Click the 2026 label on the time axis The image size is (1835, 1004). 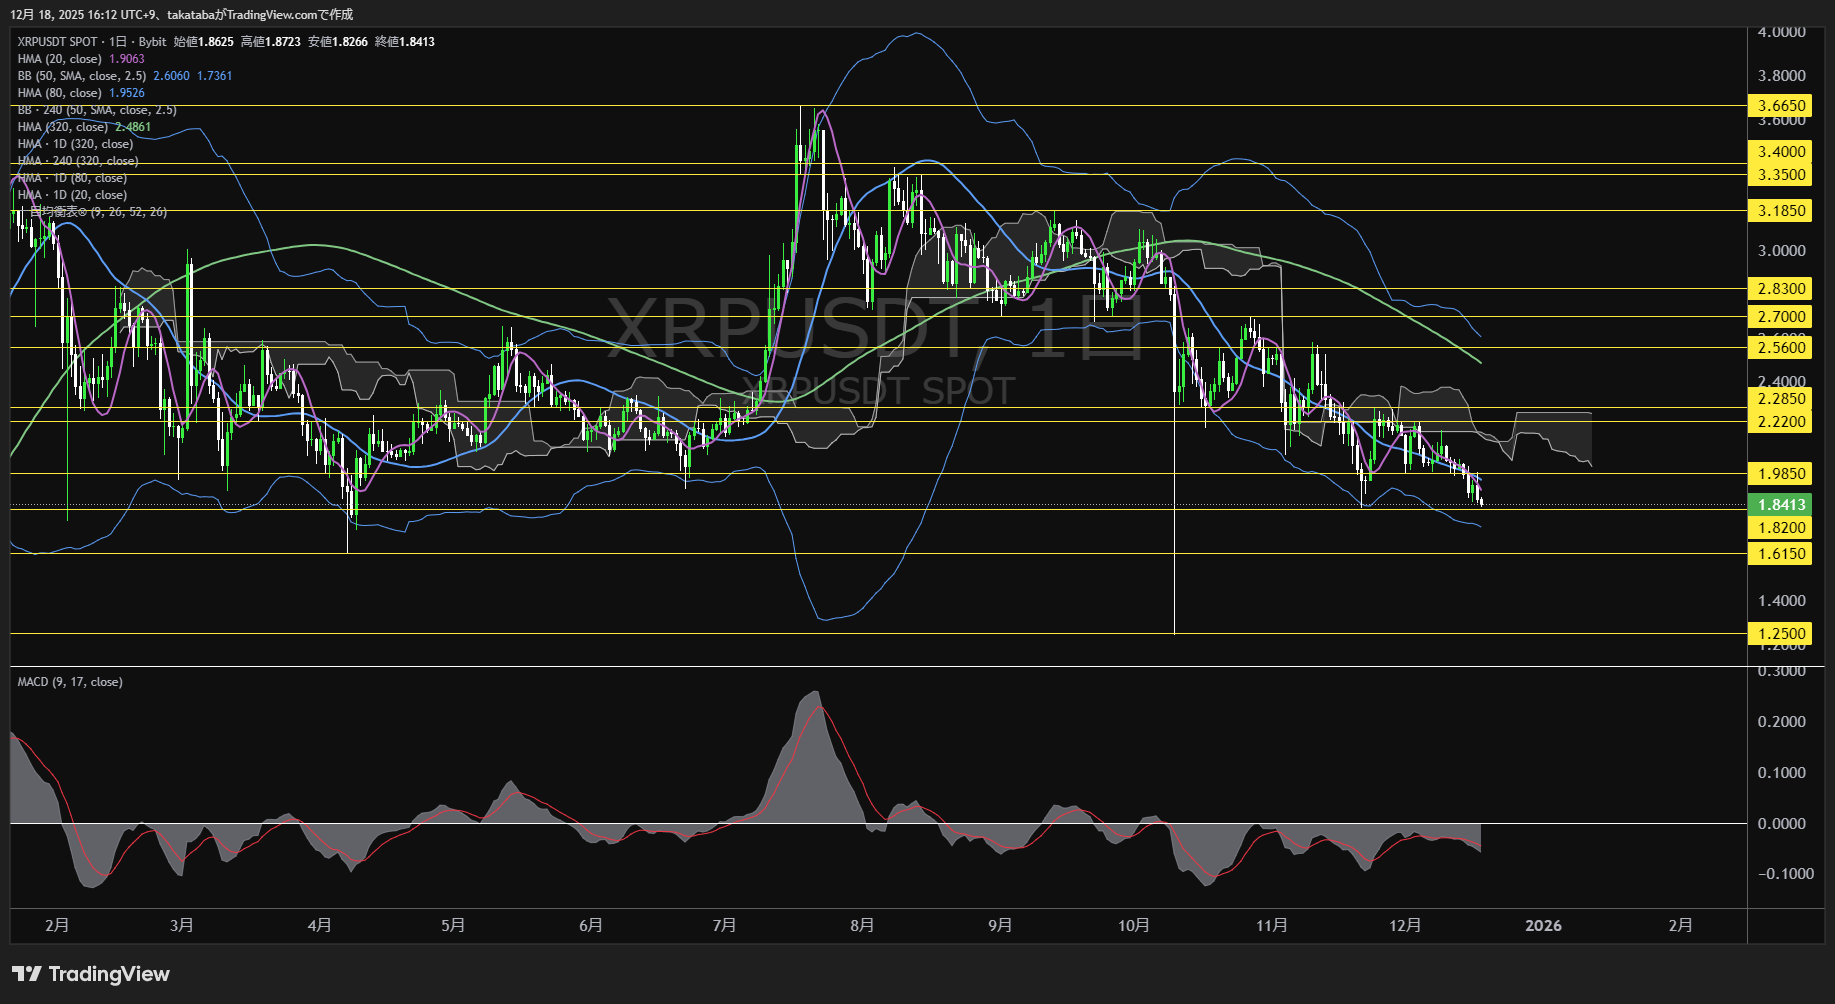point(1545,926)
